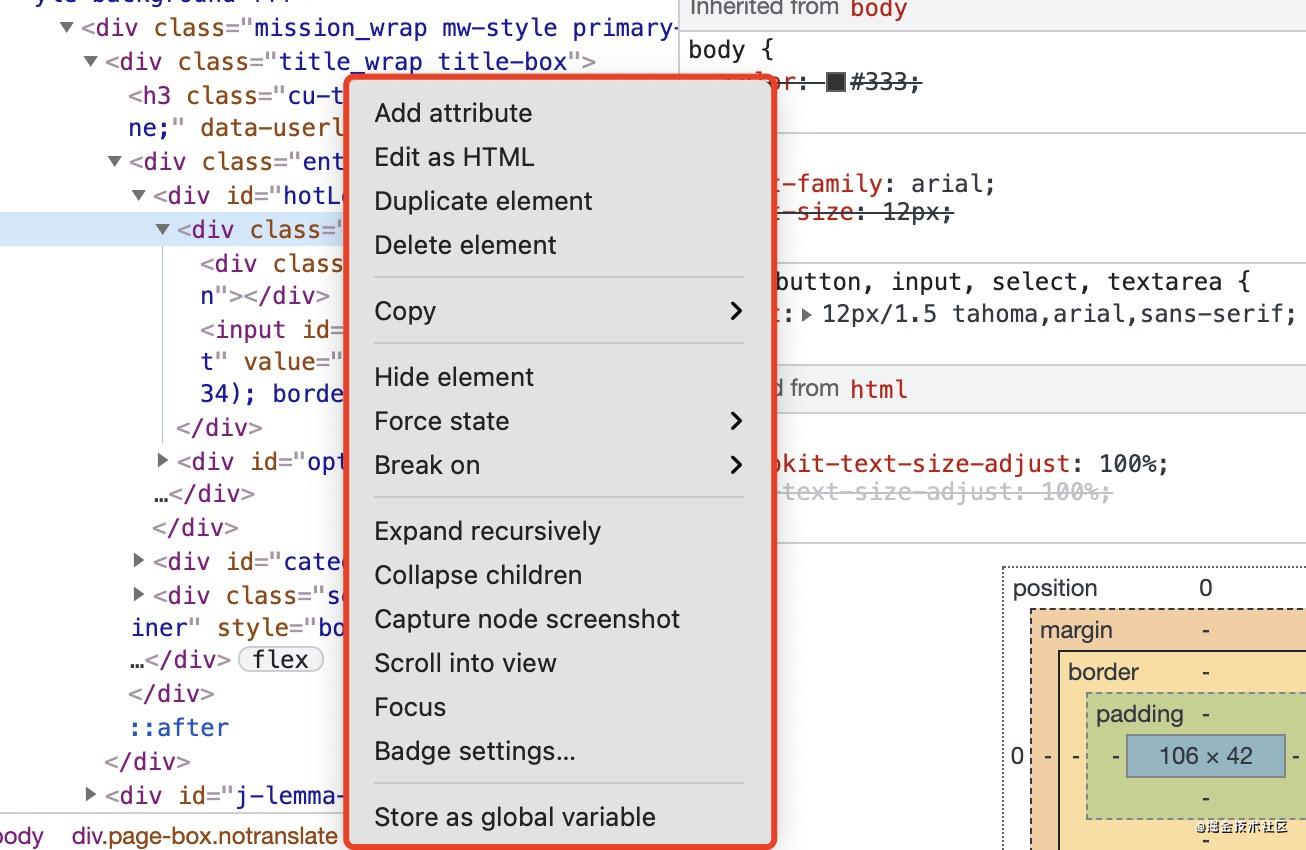Expand the div id="j-lemma node
Image resolution: width=1306 pixels, height=850 pixels.
click(x=91, y=795)
